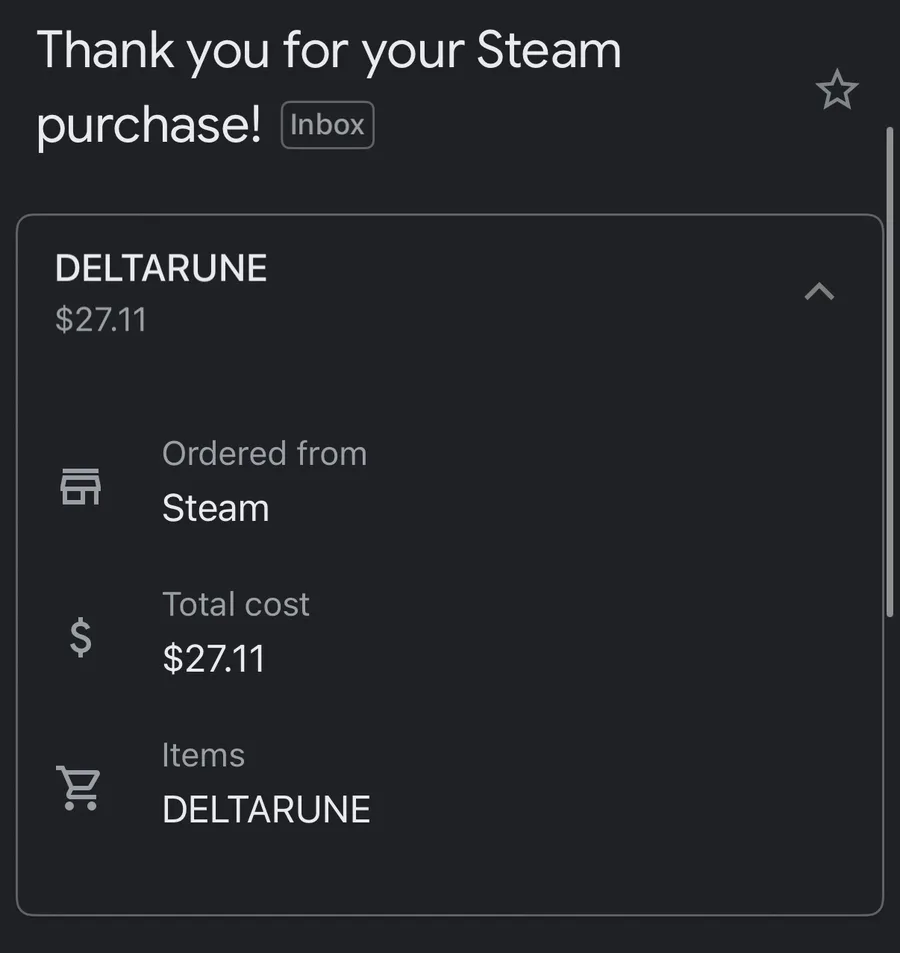Viewport: 900px width, 953px height.
Task: Click the "Ordered from" label
Action: (x=264, y=454)
